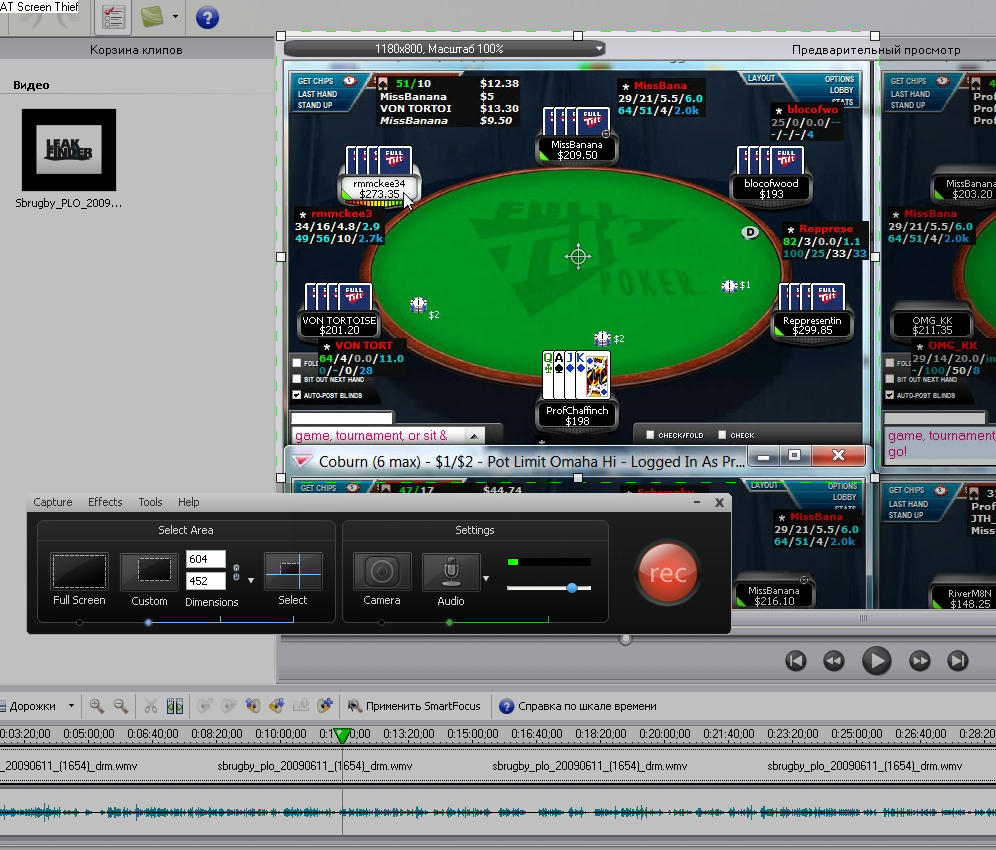The width and height of the screenshot is (996, 850).
Task: Select Full Screen capture area
Action: pyautogui.click(x=79, y=572)
